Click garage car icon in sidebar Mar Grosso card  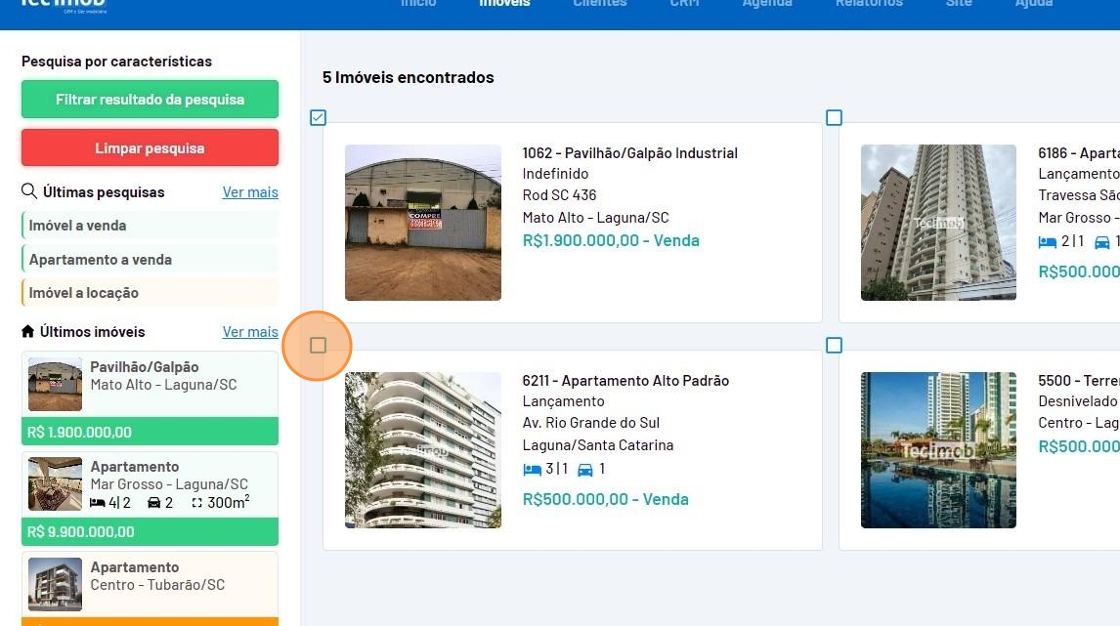154,503
